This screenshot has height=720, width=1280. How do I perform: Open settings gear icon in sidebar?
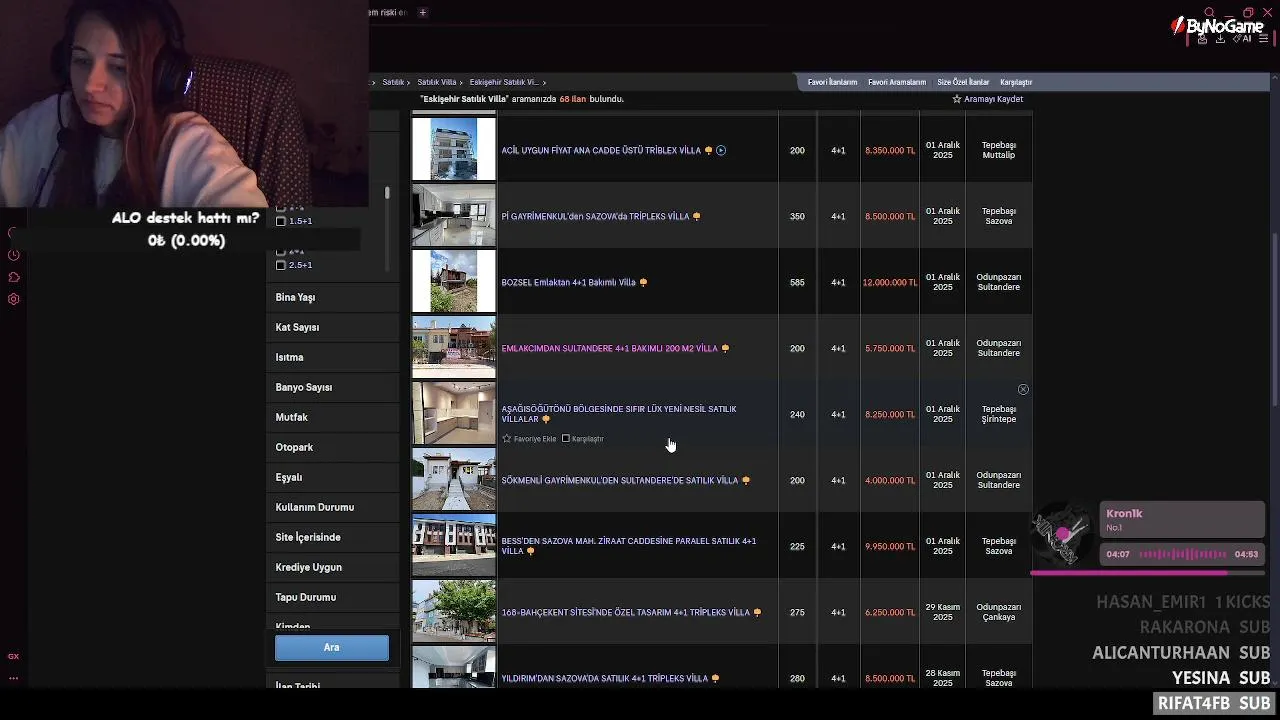pyautogui.click(x=14, y=299)
